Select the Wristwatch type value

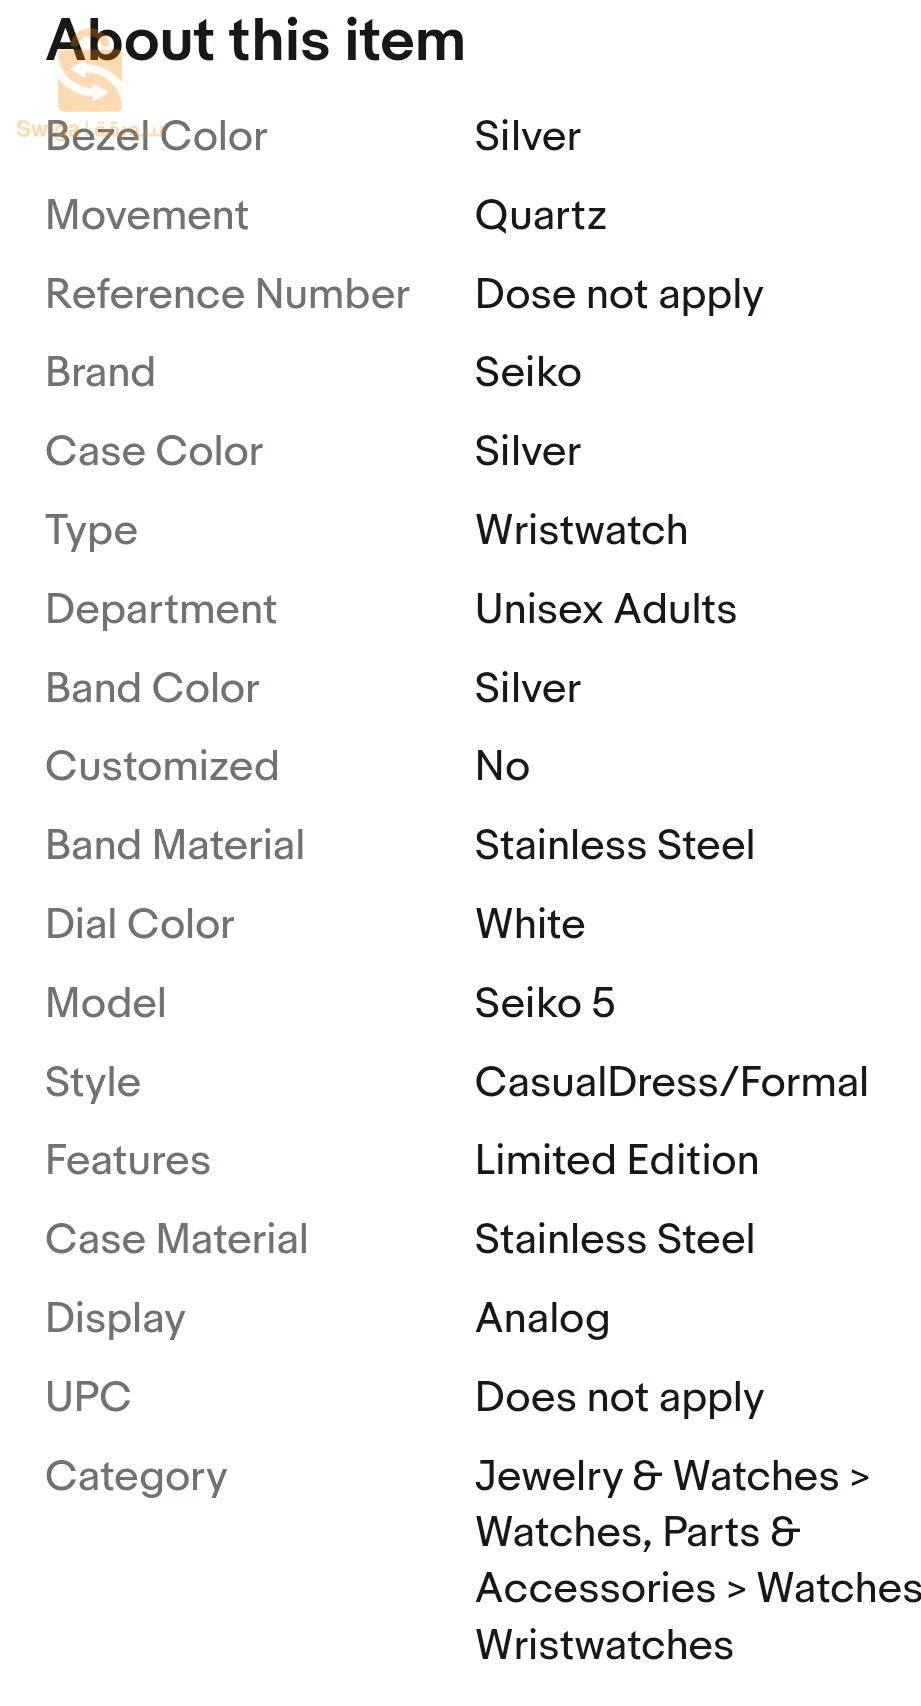point(582,530)
